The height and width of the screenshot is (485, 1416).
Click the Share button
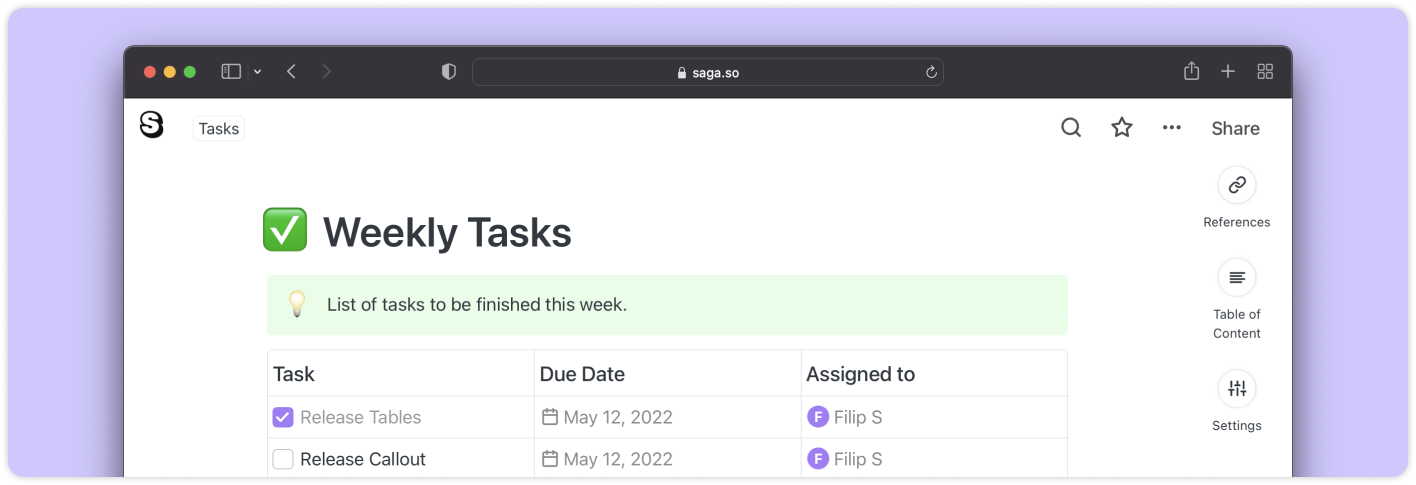(1235, 128)
